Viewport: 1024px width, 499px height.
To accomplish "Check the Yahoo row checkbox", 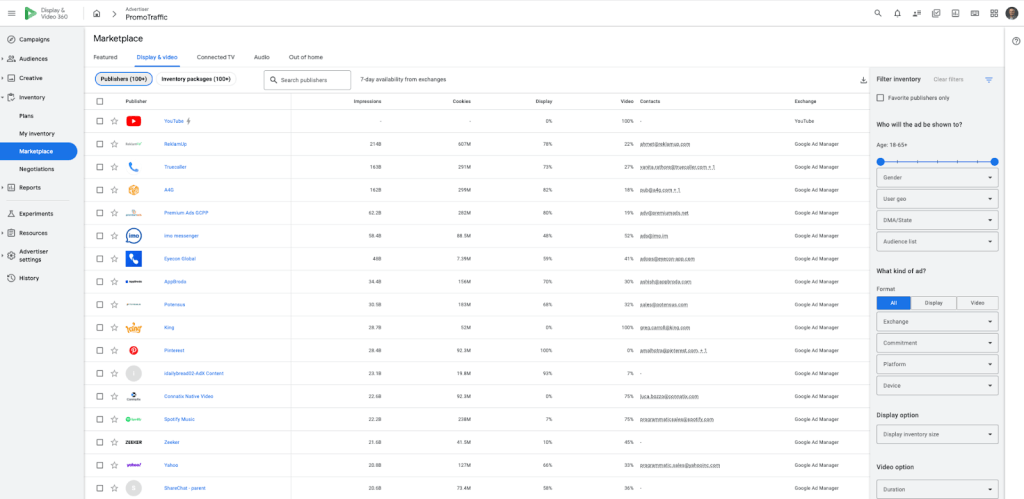I will (99, 465).
